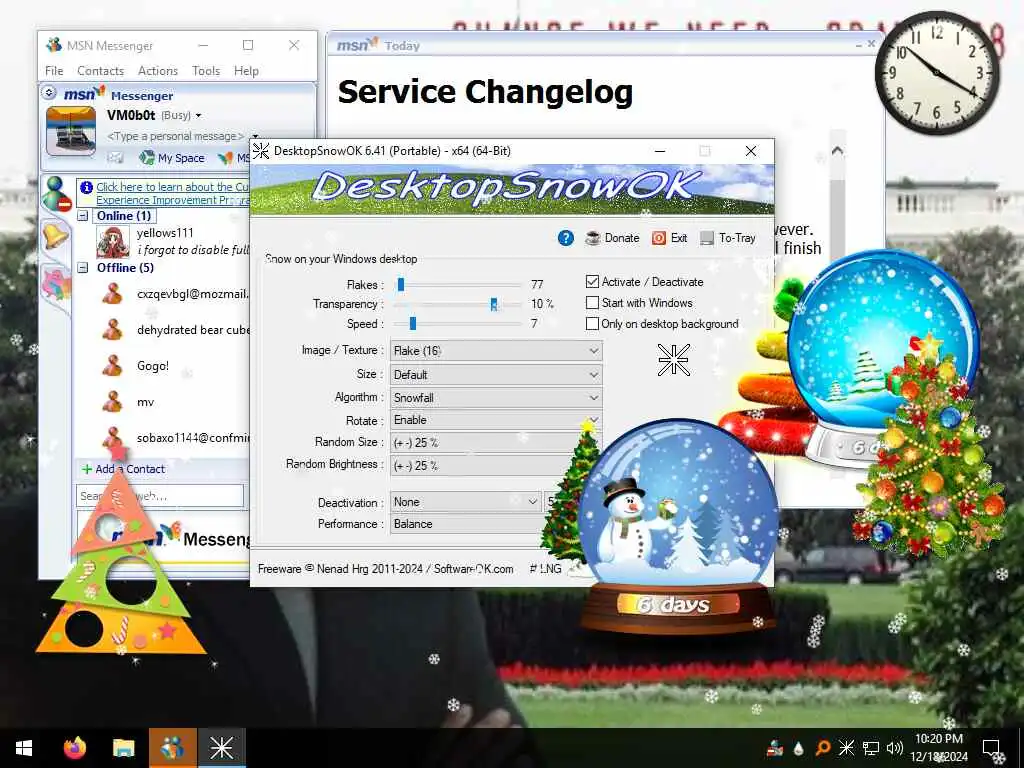Click Add a Contact in Messenger
The image size is (1024, 768).
(123, 469)
